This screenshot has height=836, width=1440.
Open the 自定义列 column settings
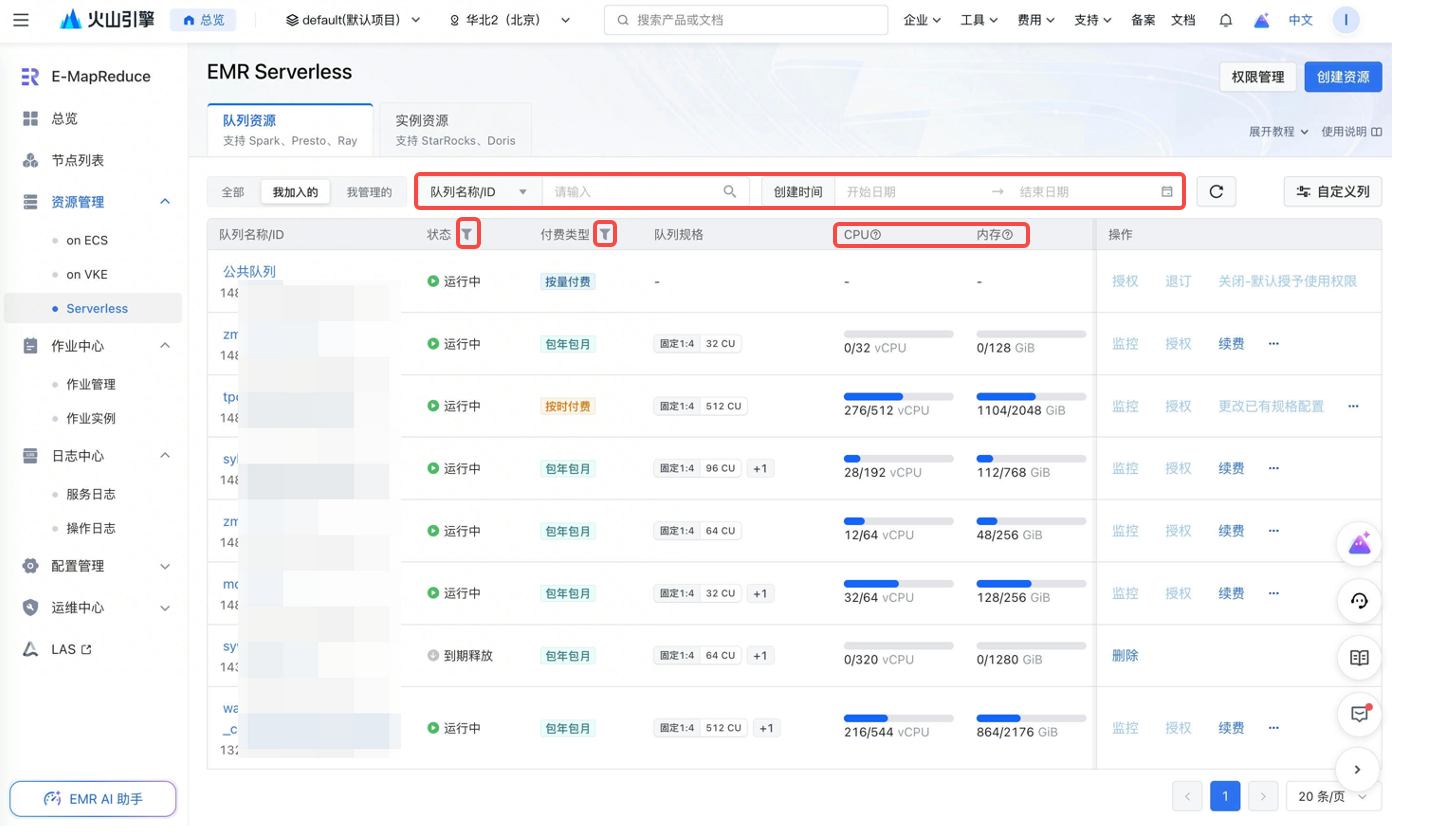point(1333,192)
